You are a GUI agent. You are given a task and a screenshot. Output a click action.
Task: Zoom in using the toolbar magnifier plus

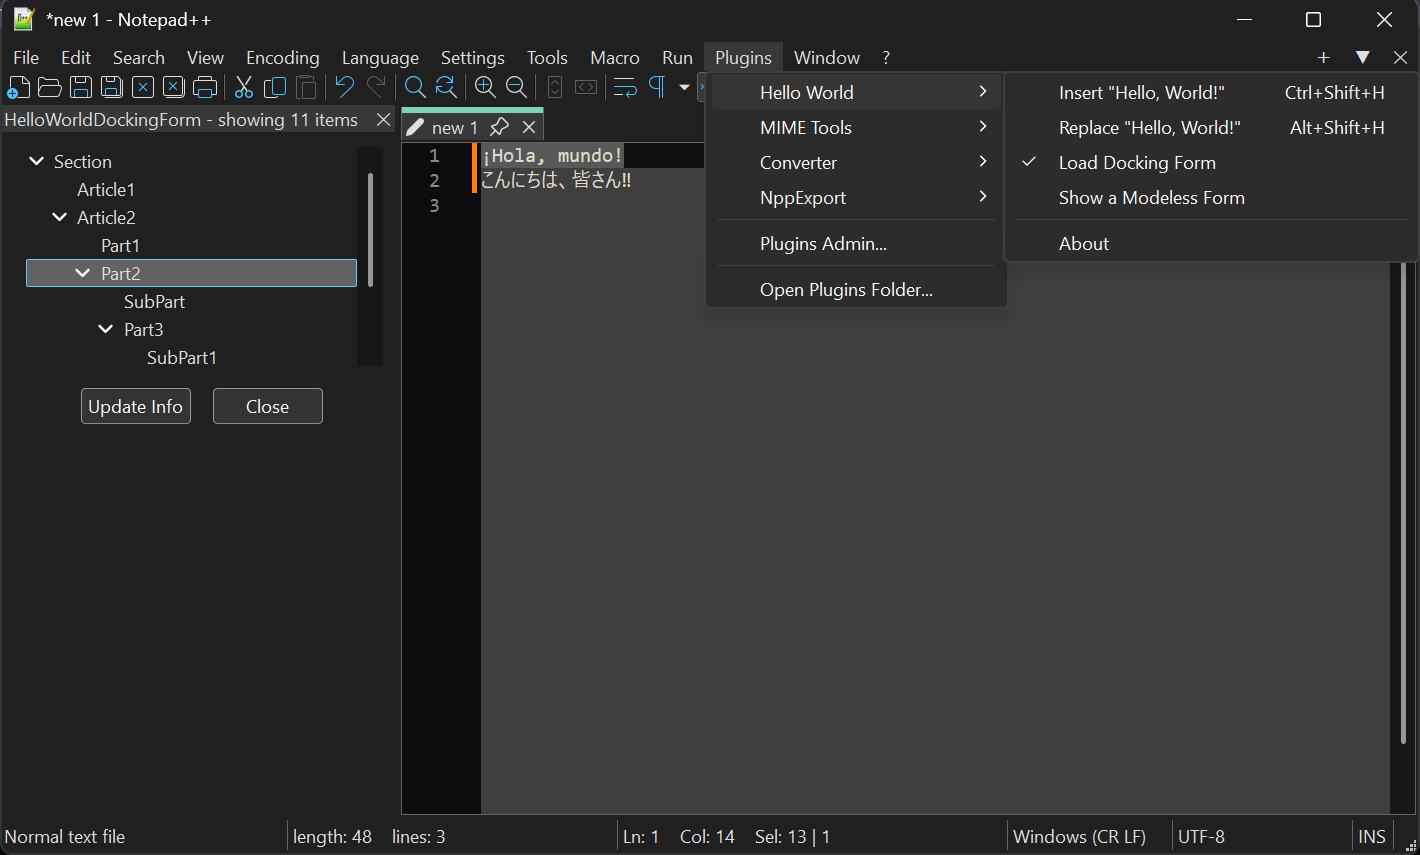[485, 87]
